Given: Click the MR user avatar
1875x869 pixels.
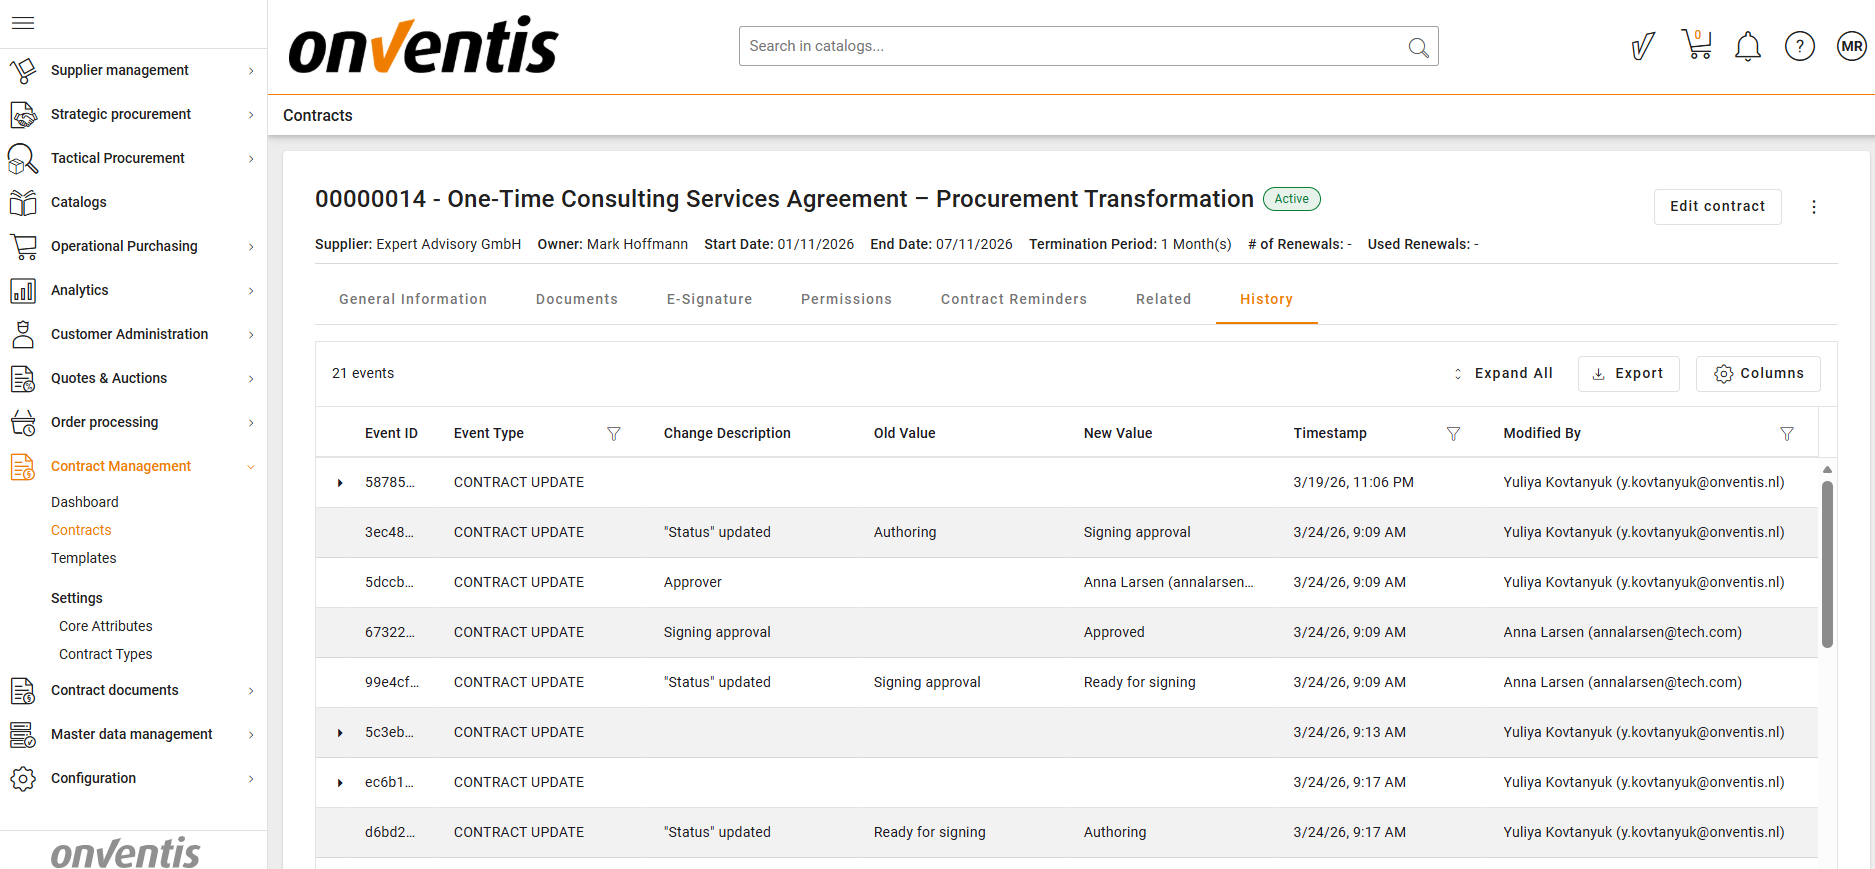Looking at the screenshot, I should pyautogui.click(x=1851, y=47).
